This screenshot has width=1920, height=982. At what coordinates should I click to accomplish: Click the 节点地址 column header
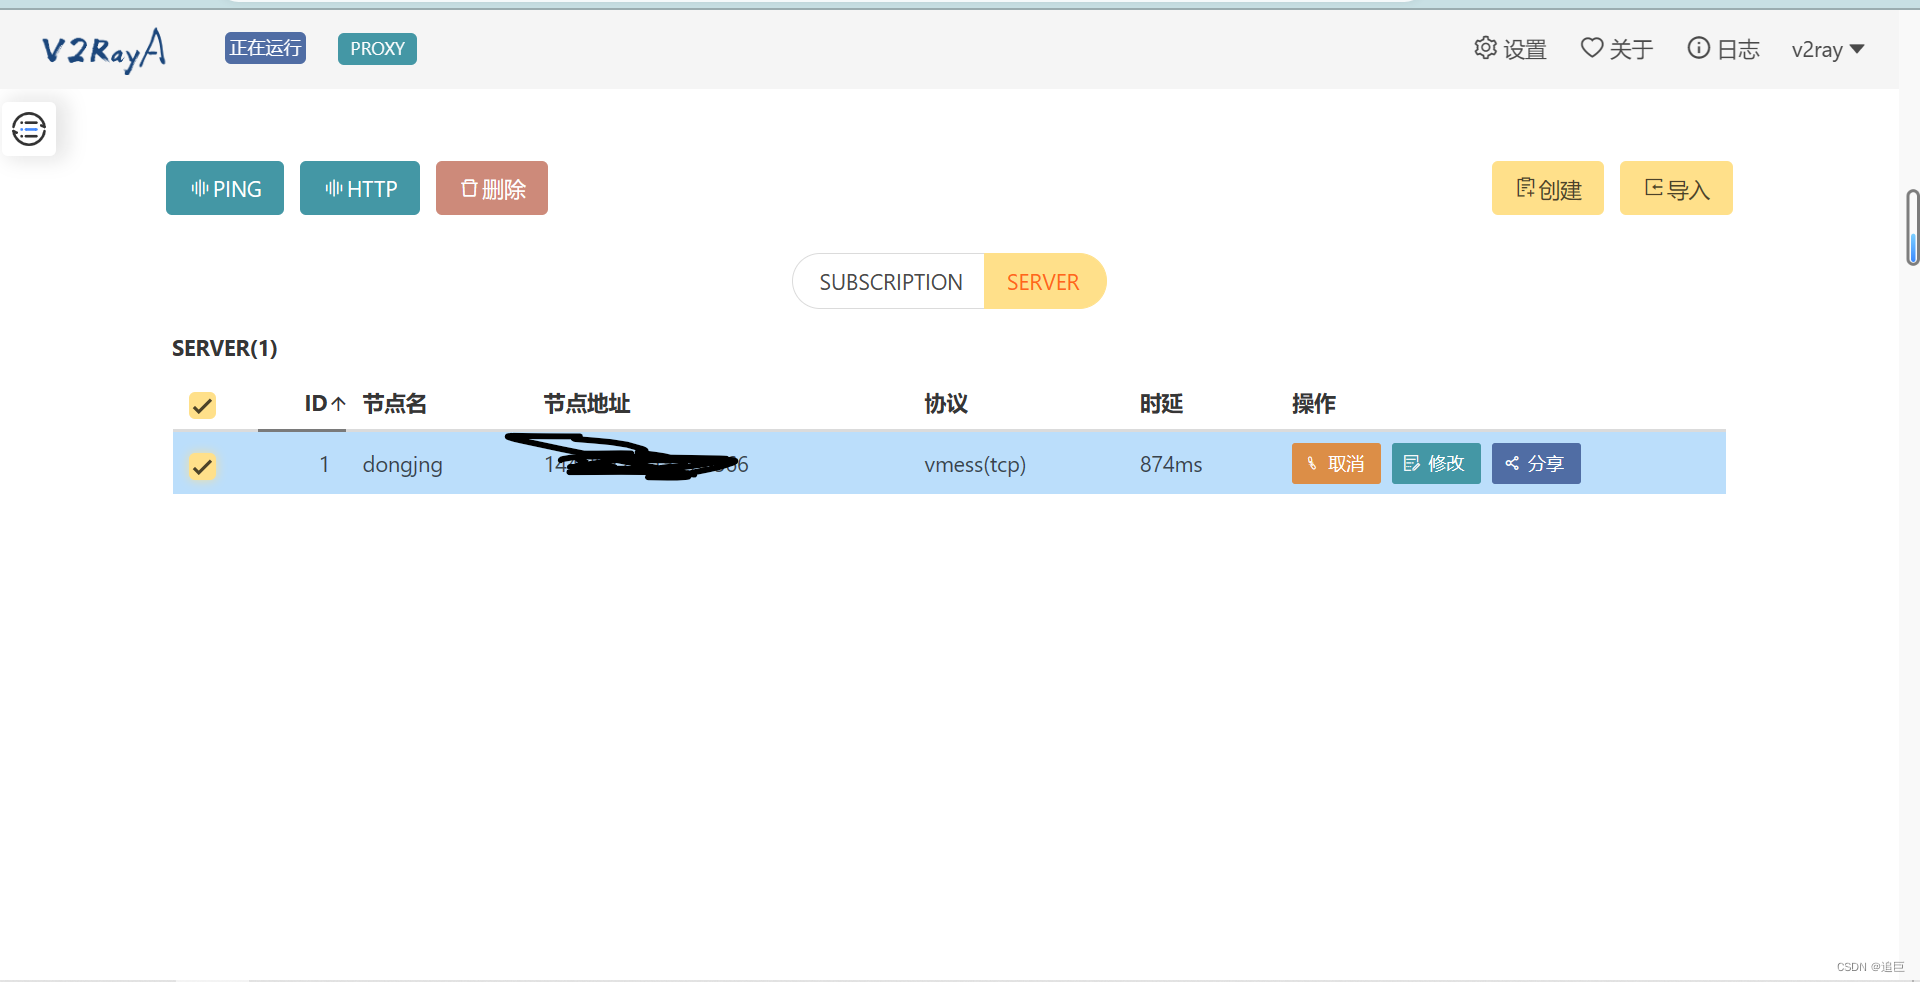pyautogui.click(x=587, y=403)
